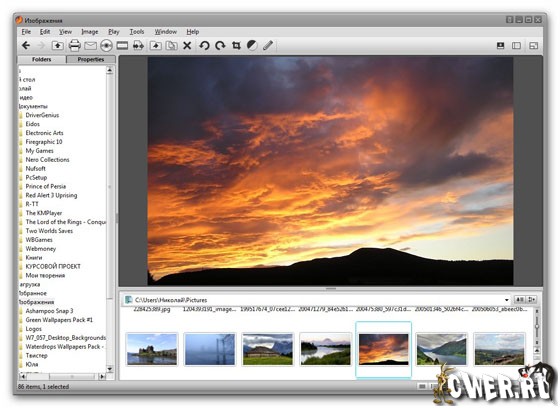
Task: Open the Tools menu
Action: coord(137,32)
